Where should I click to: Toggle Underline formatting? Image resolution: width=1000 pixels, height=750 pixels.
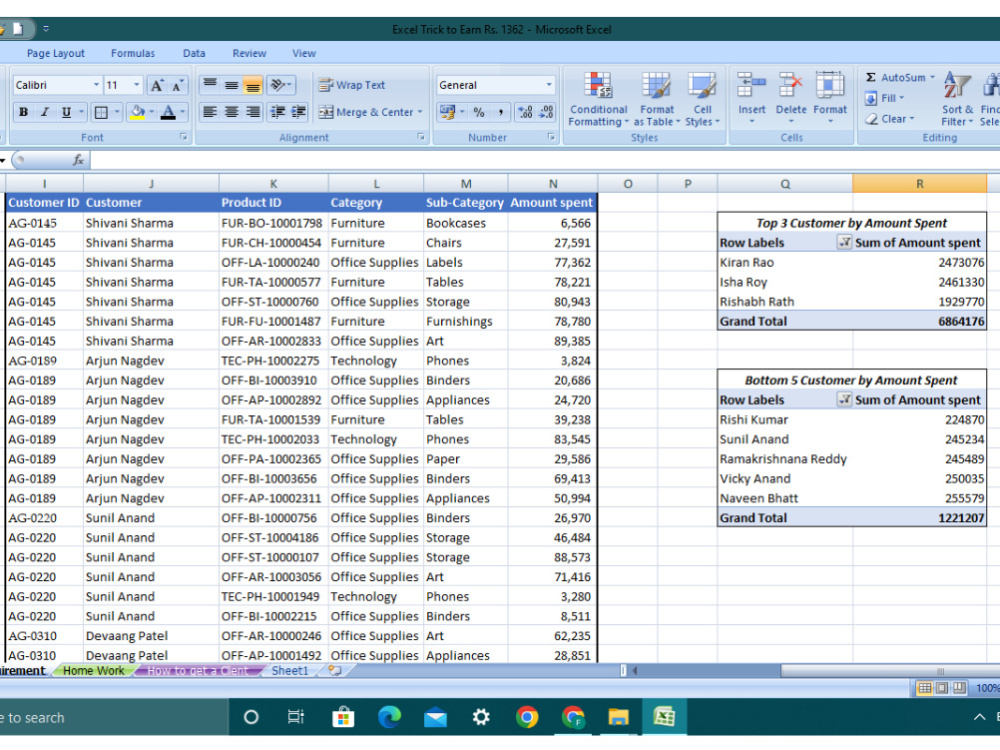(66, 112)
